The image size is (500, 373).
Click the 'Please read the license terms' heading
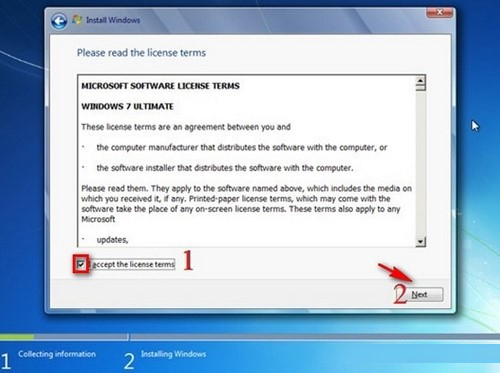[141, 53]
